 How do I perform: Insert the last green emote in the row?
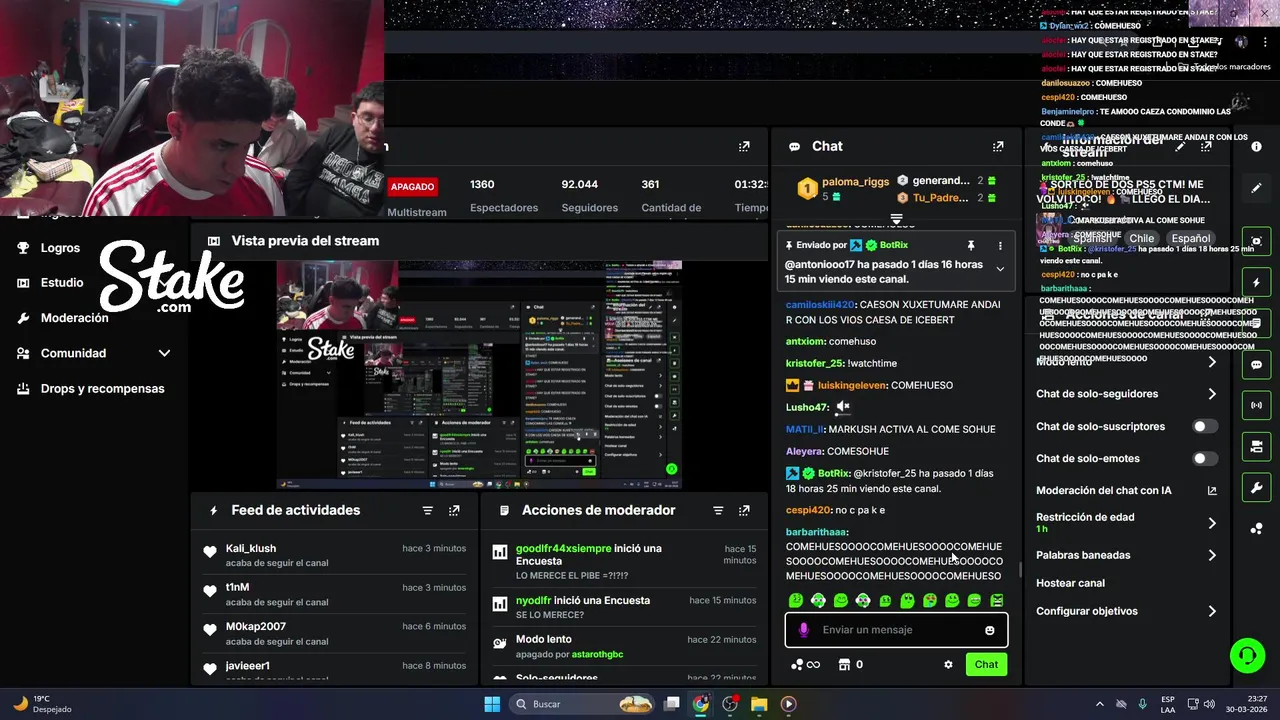point(997,600)
